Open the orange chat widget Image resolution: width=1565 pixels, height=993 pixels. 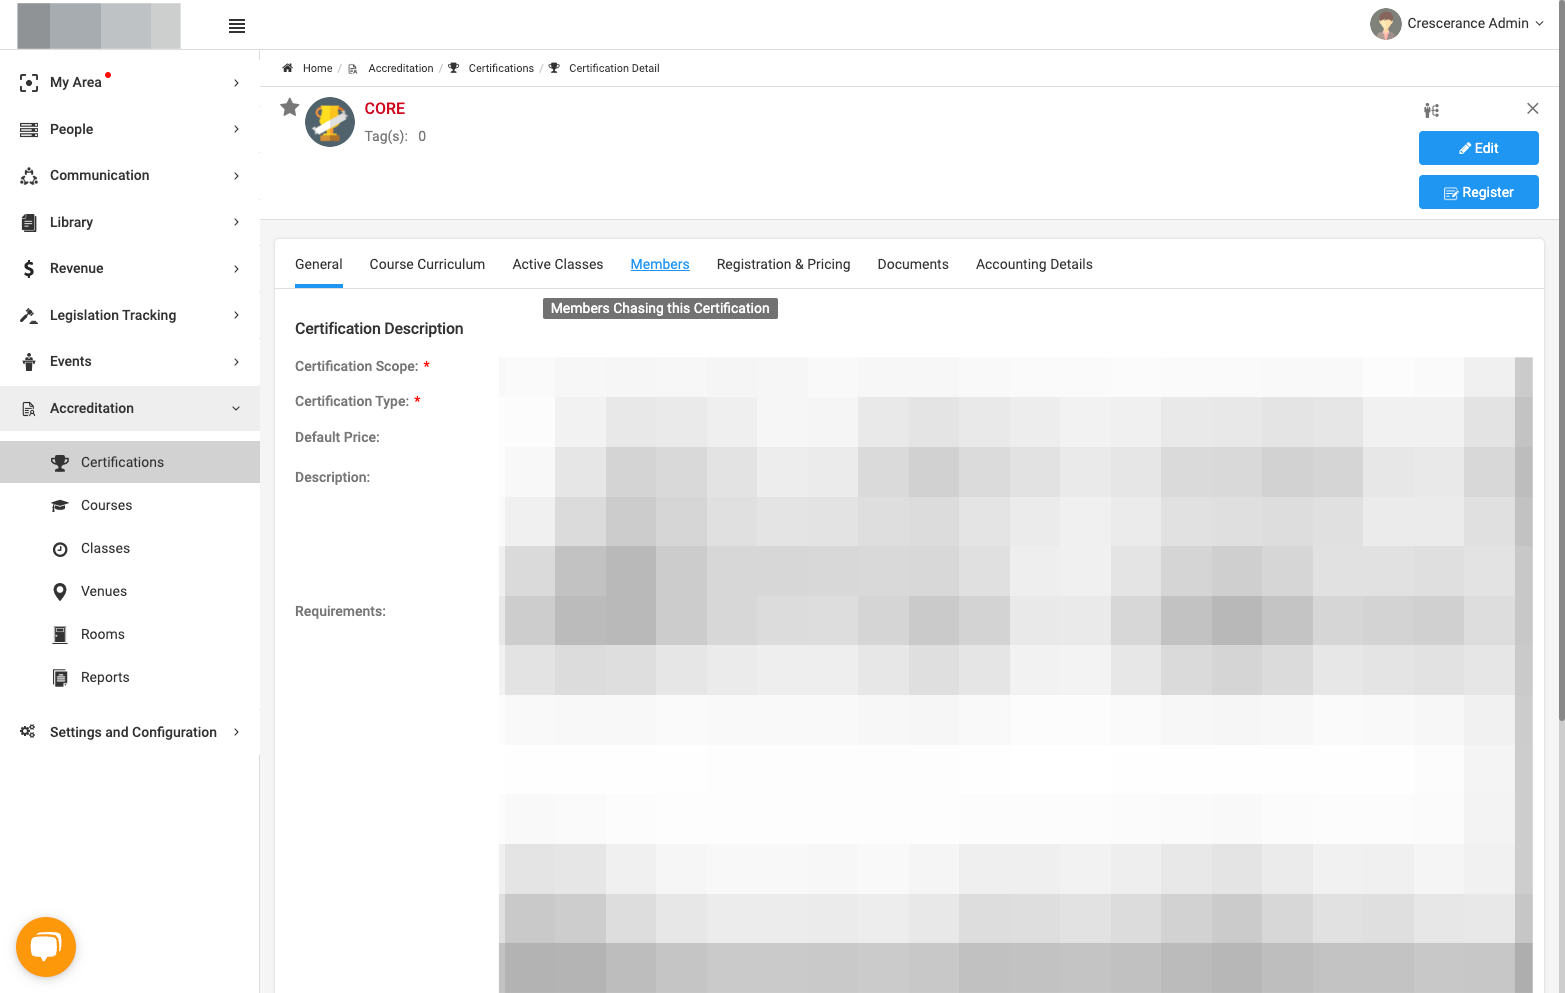coord(46,947)
